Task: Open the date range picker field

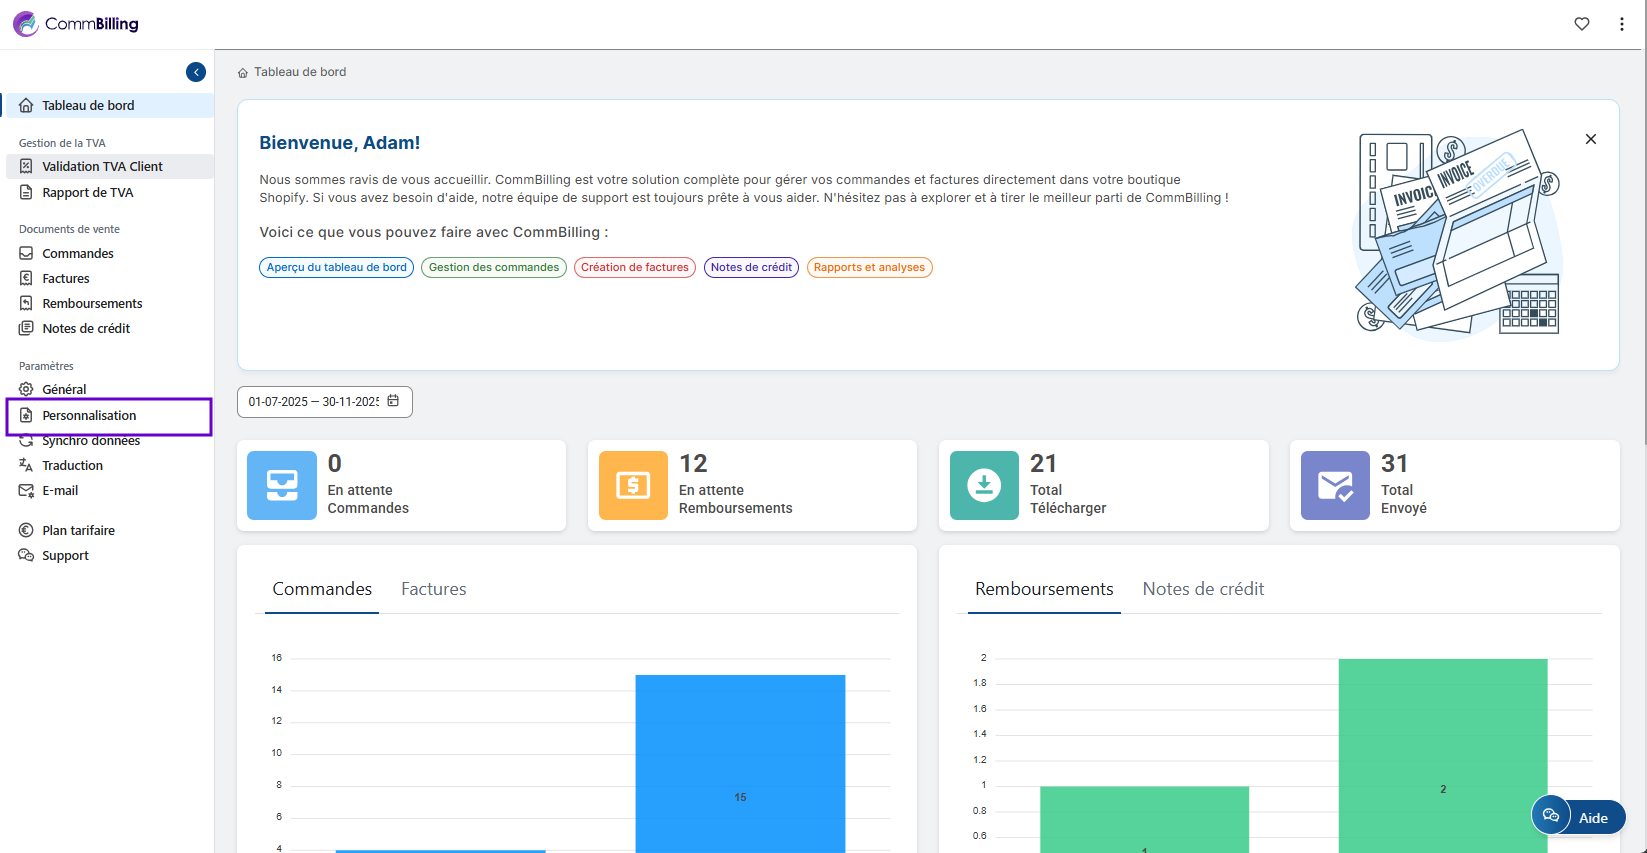Action: click(x=313, y=402)
